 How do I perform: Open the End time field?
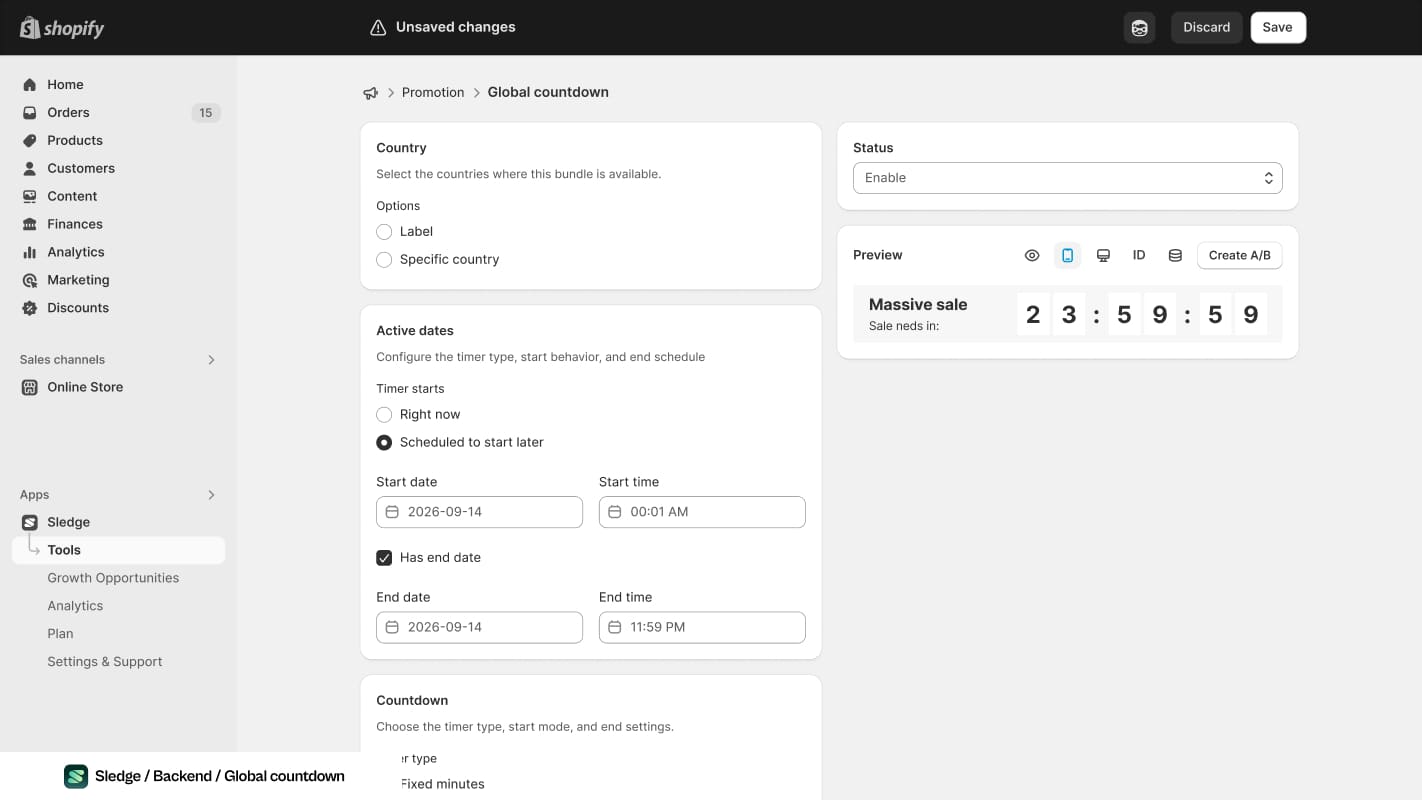point(702,628)
